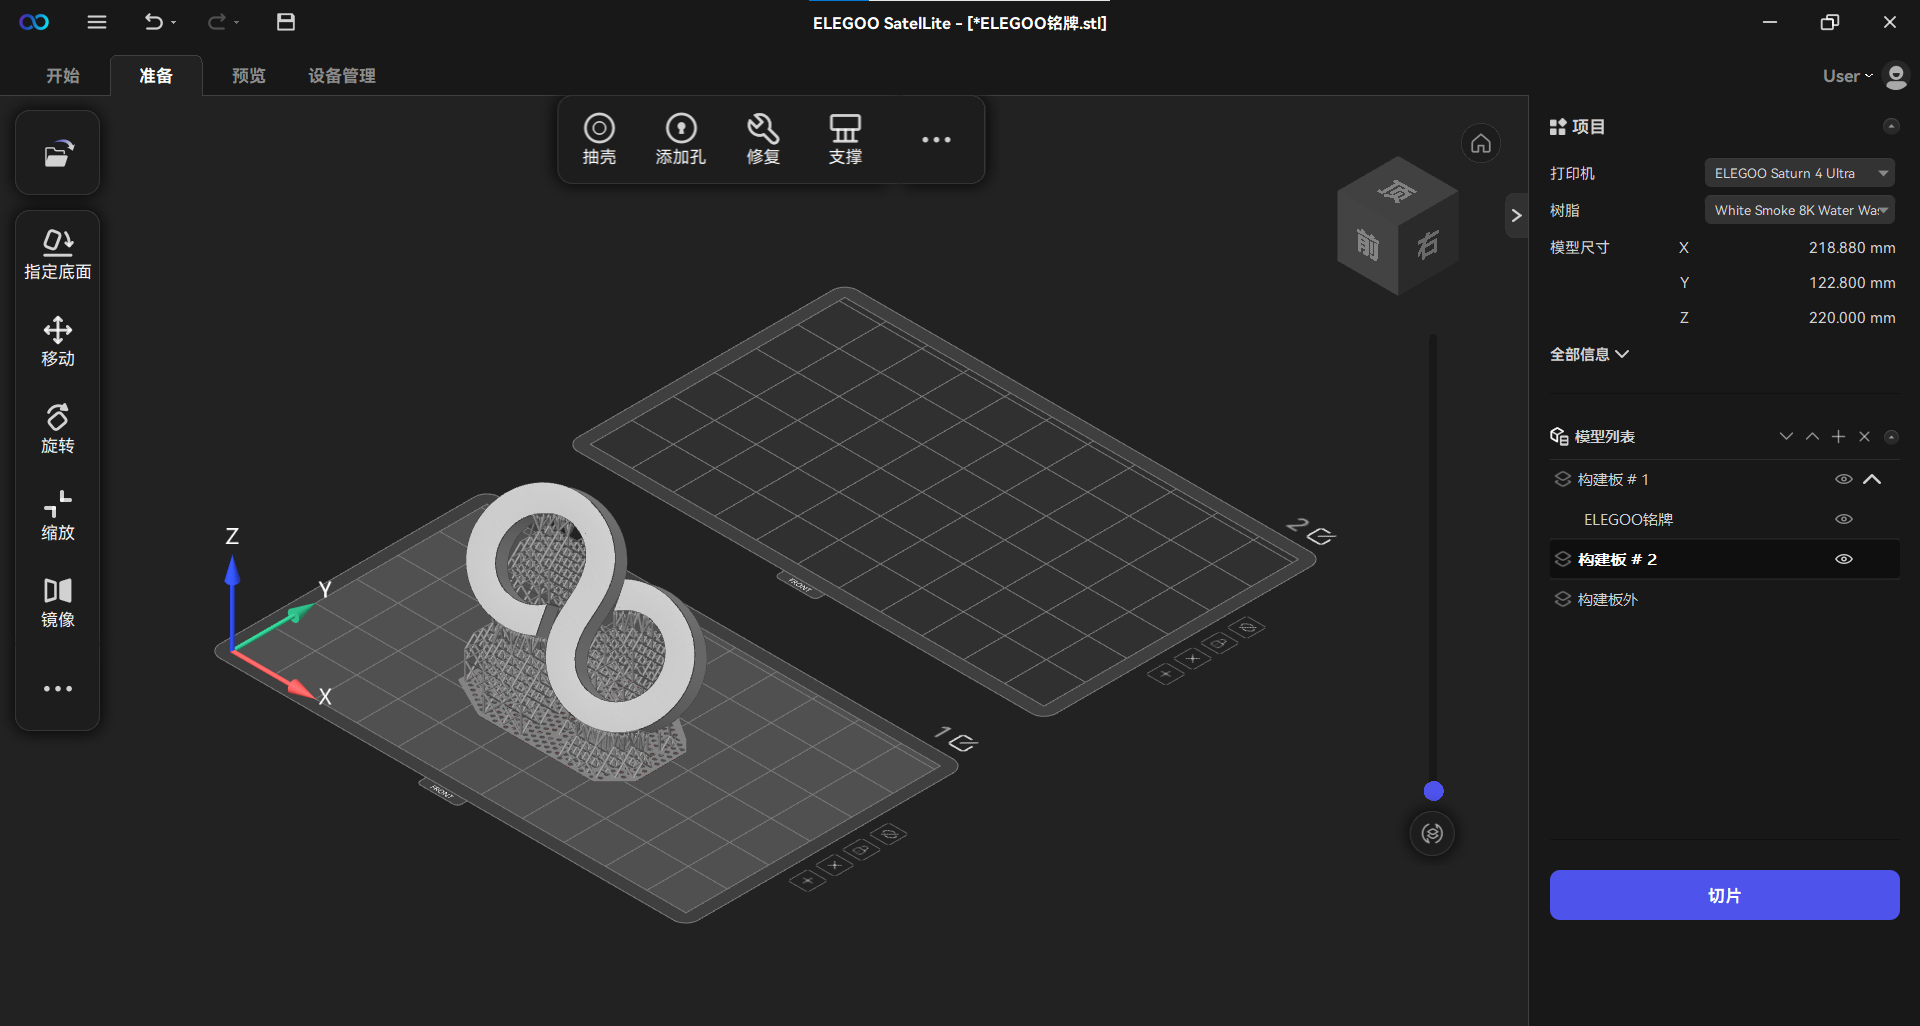This screenshot has height=1026, width=1920.
Task: Select the Rotate (旋转) tool
Action: point(58,428)
